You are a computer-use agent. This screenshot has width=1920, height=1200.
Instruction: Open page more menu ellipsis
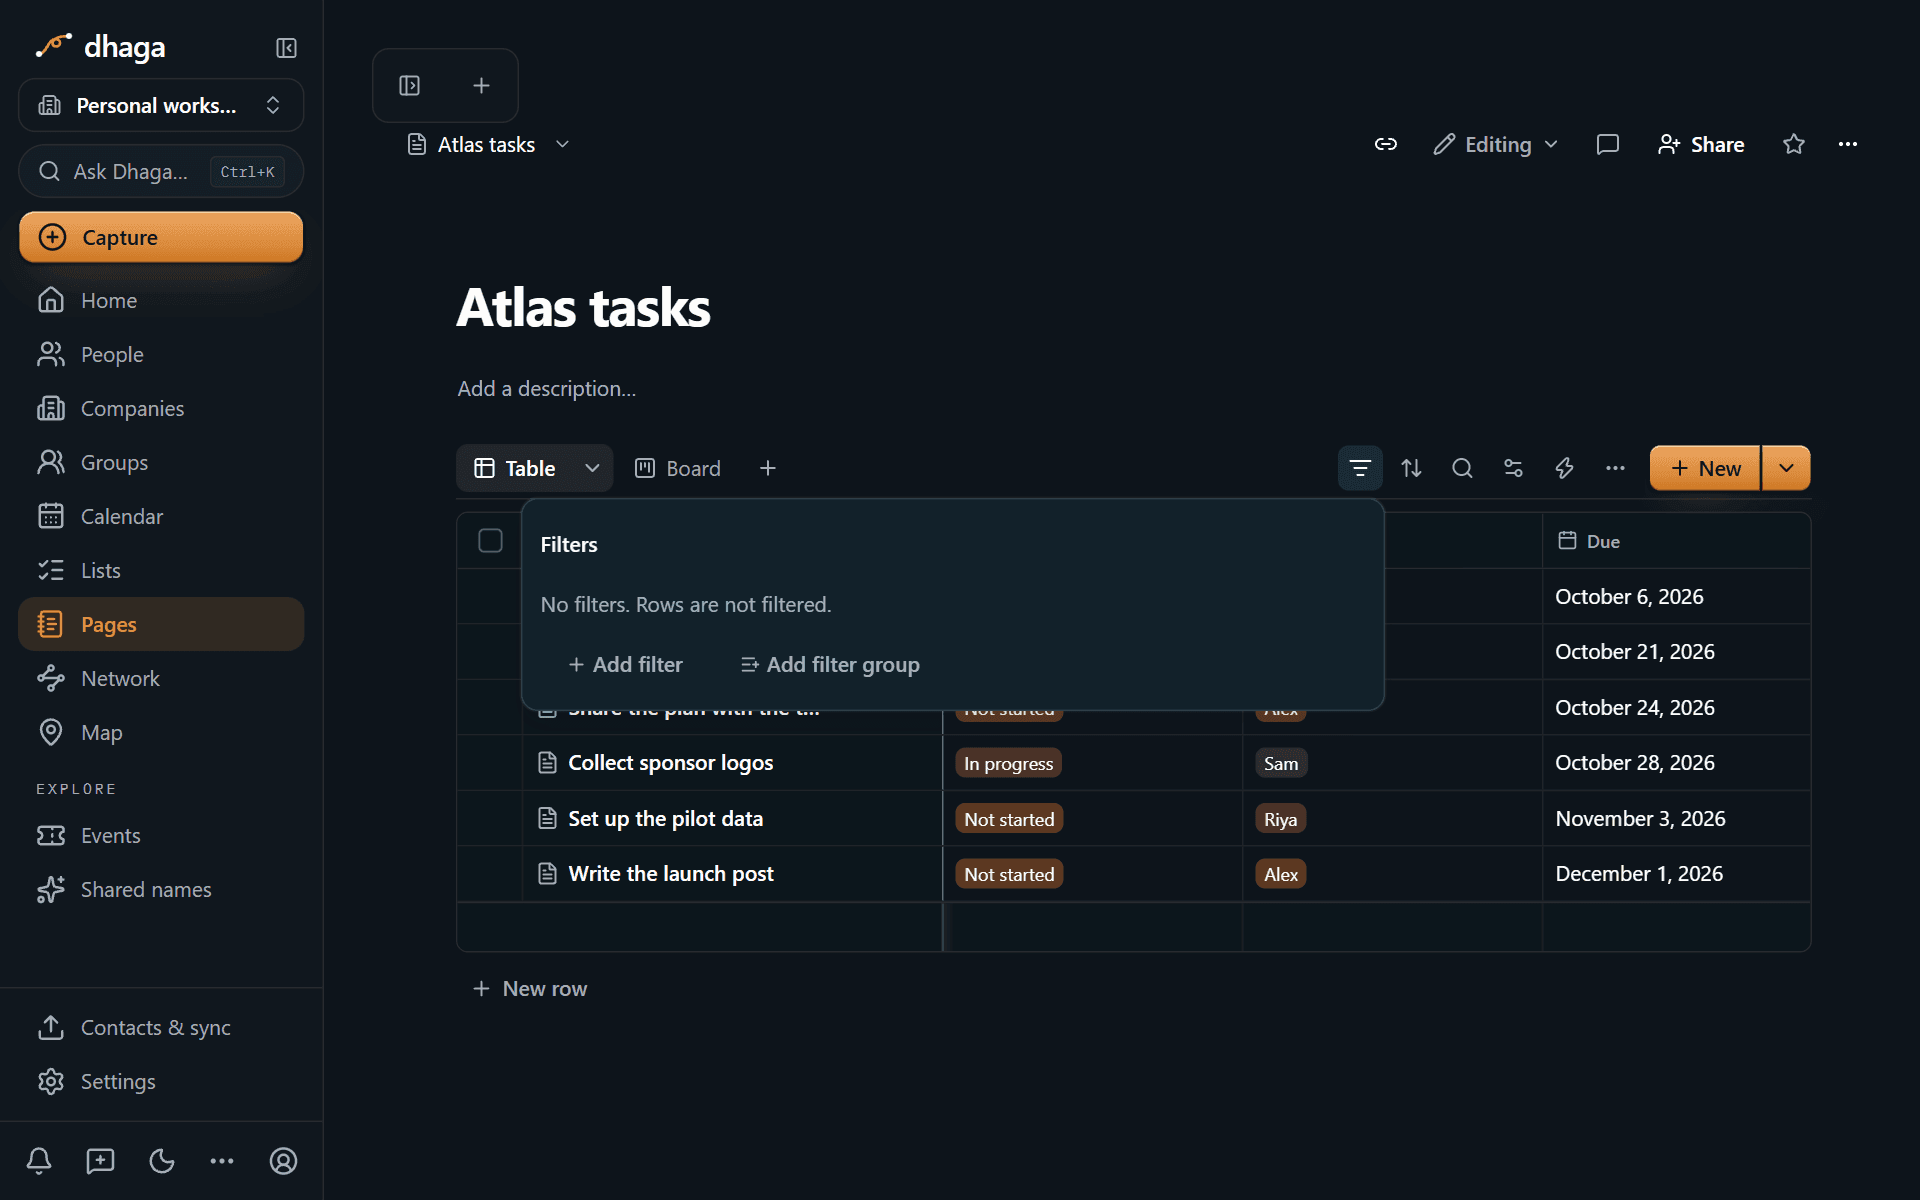coord(1847,144)
